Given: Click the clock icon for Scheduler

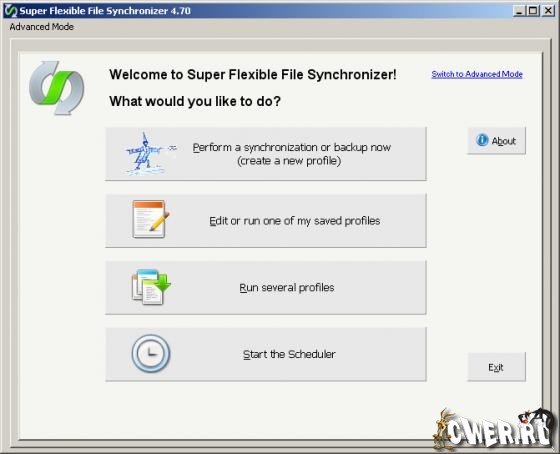Looking at the screenshot, I should [x=151, y=353].
